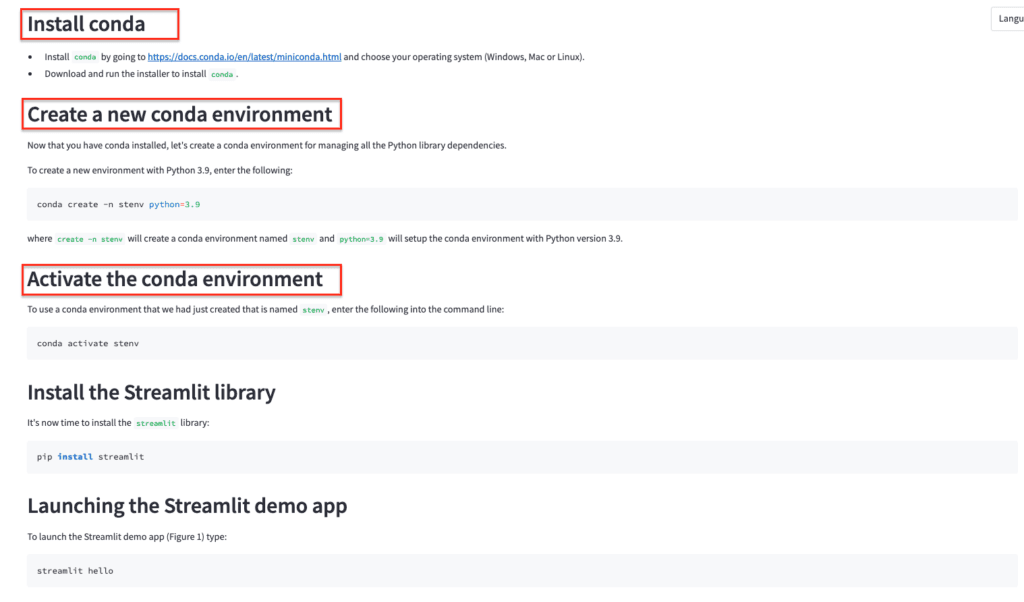Click the inline 'python=3.9' code text in the explanation
Viewport: 1024px width, 602px height.
pos(361,239)
